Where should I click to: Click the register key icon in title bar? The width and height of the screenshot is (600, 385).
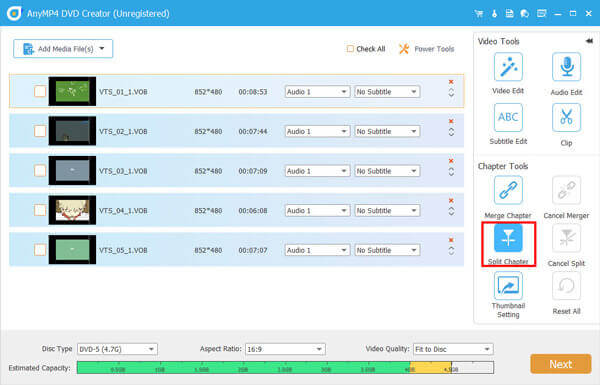click(494, 14)
